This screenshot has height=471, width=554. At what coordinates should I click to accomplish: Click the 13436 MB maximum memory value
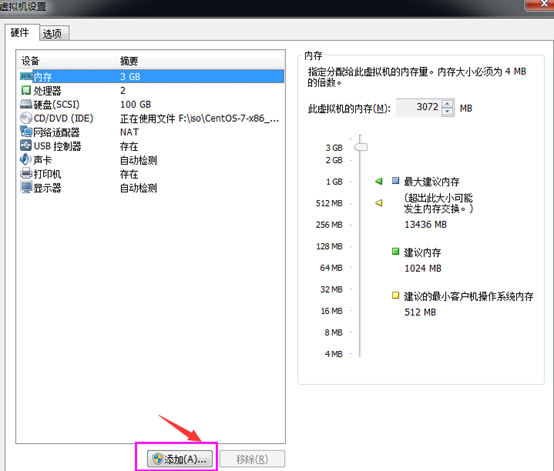click(x=426, y=224)
